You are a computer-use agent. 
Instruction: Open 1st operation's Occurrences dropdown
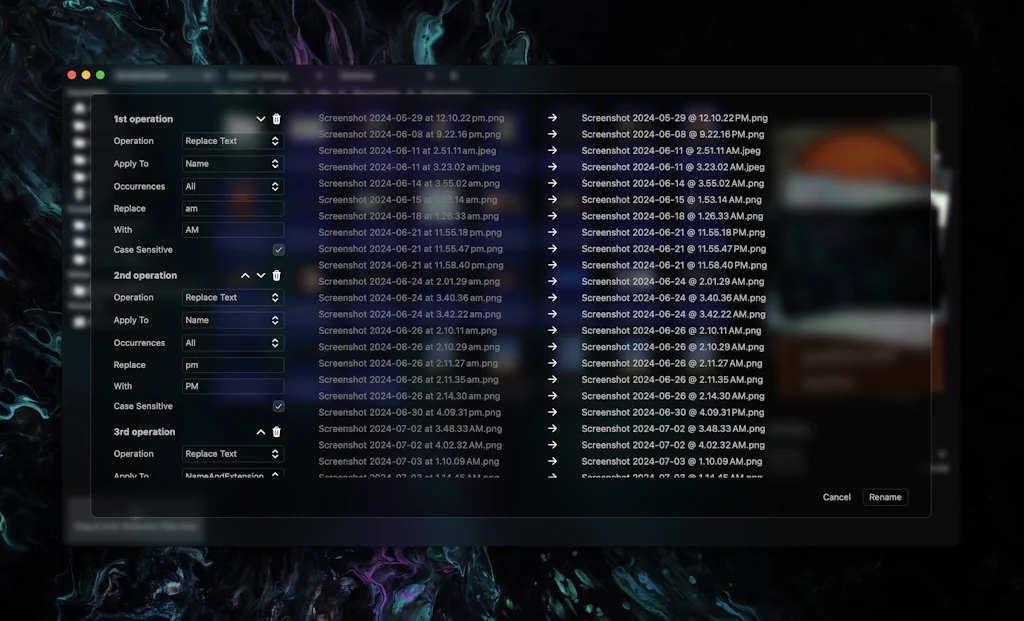[x=232, y=187]
